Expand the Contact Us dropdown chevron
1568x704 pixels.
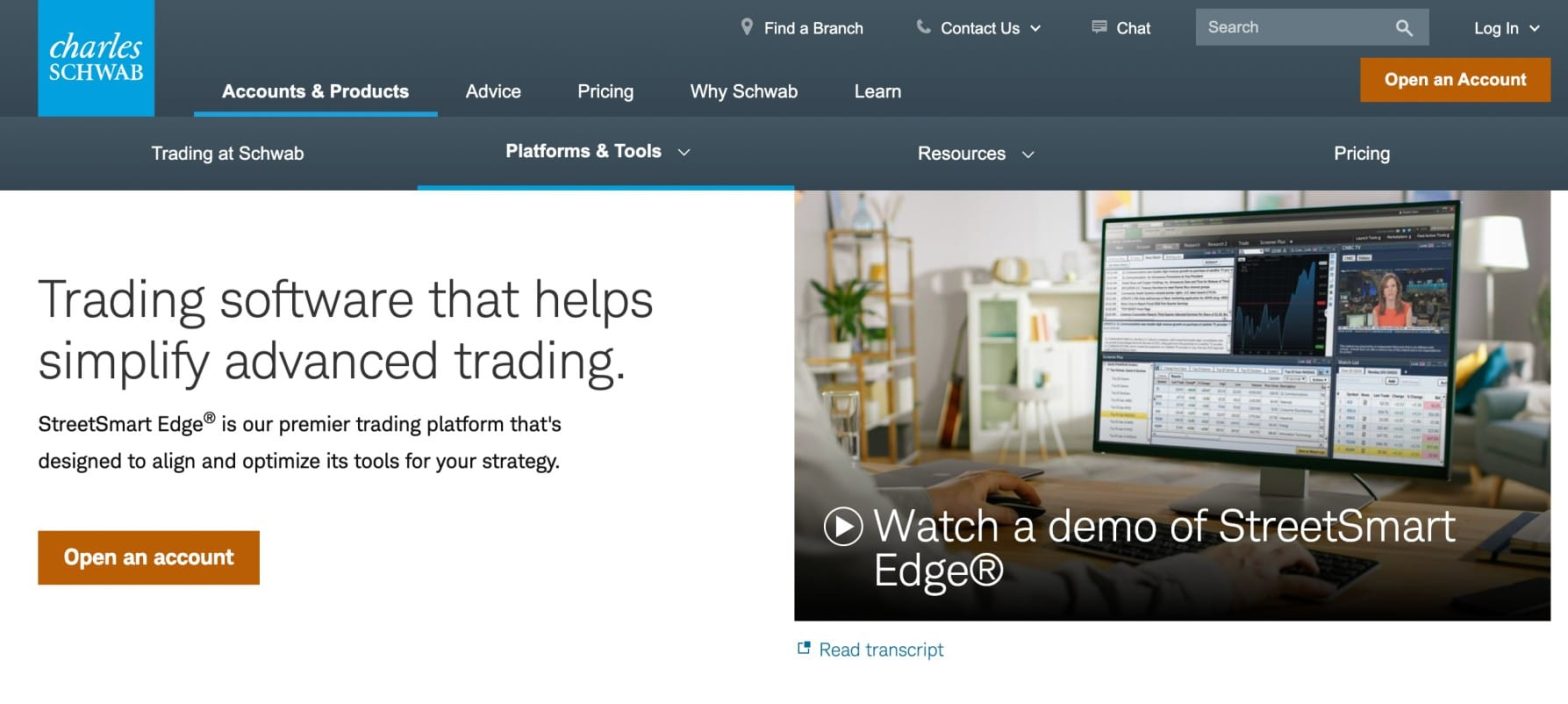[x=1035, y=28]
